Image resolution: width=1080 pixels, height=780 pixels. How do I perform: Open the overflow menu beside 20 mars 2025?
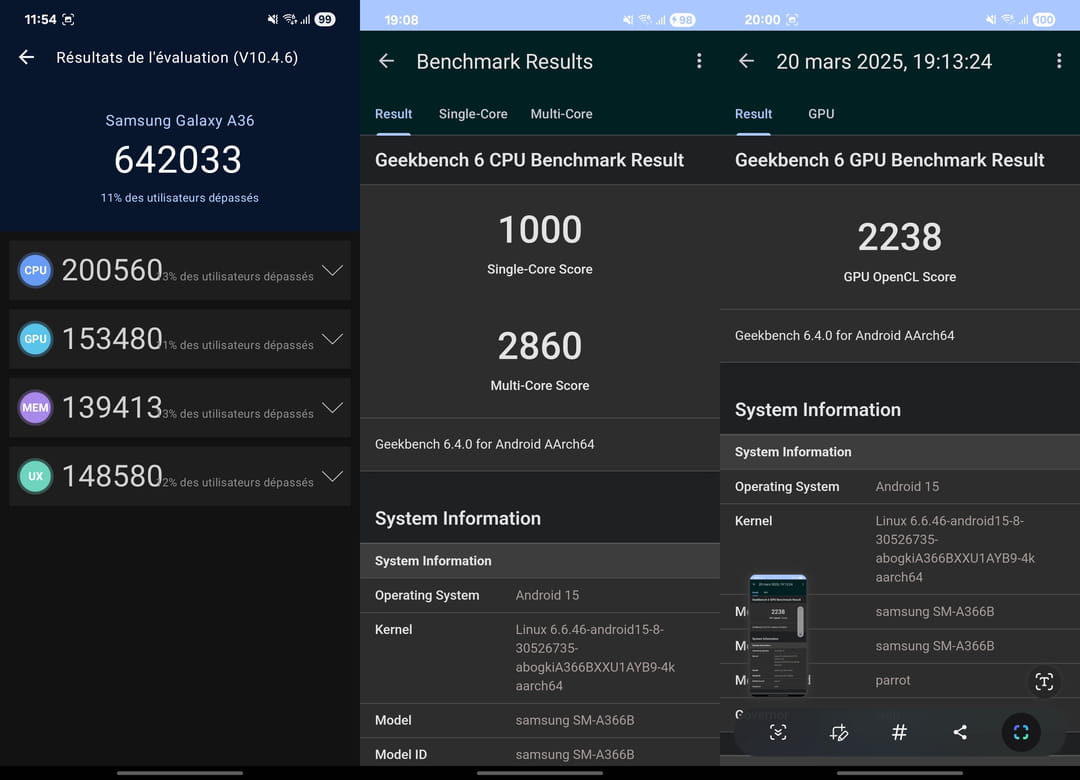click(x=1059, y=61)
